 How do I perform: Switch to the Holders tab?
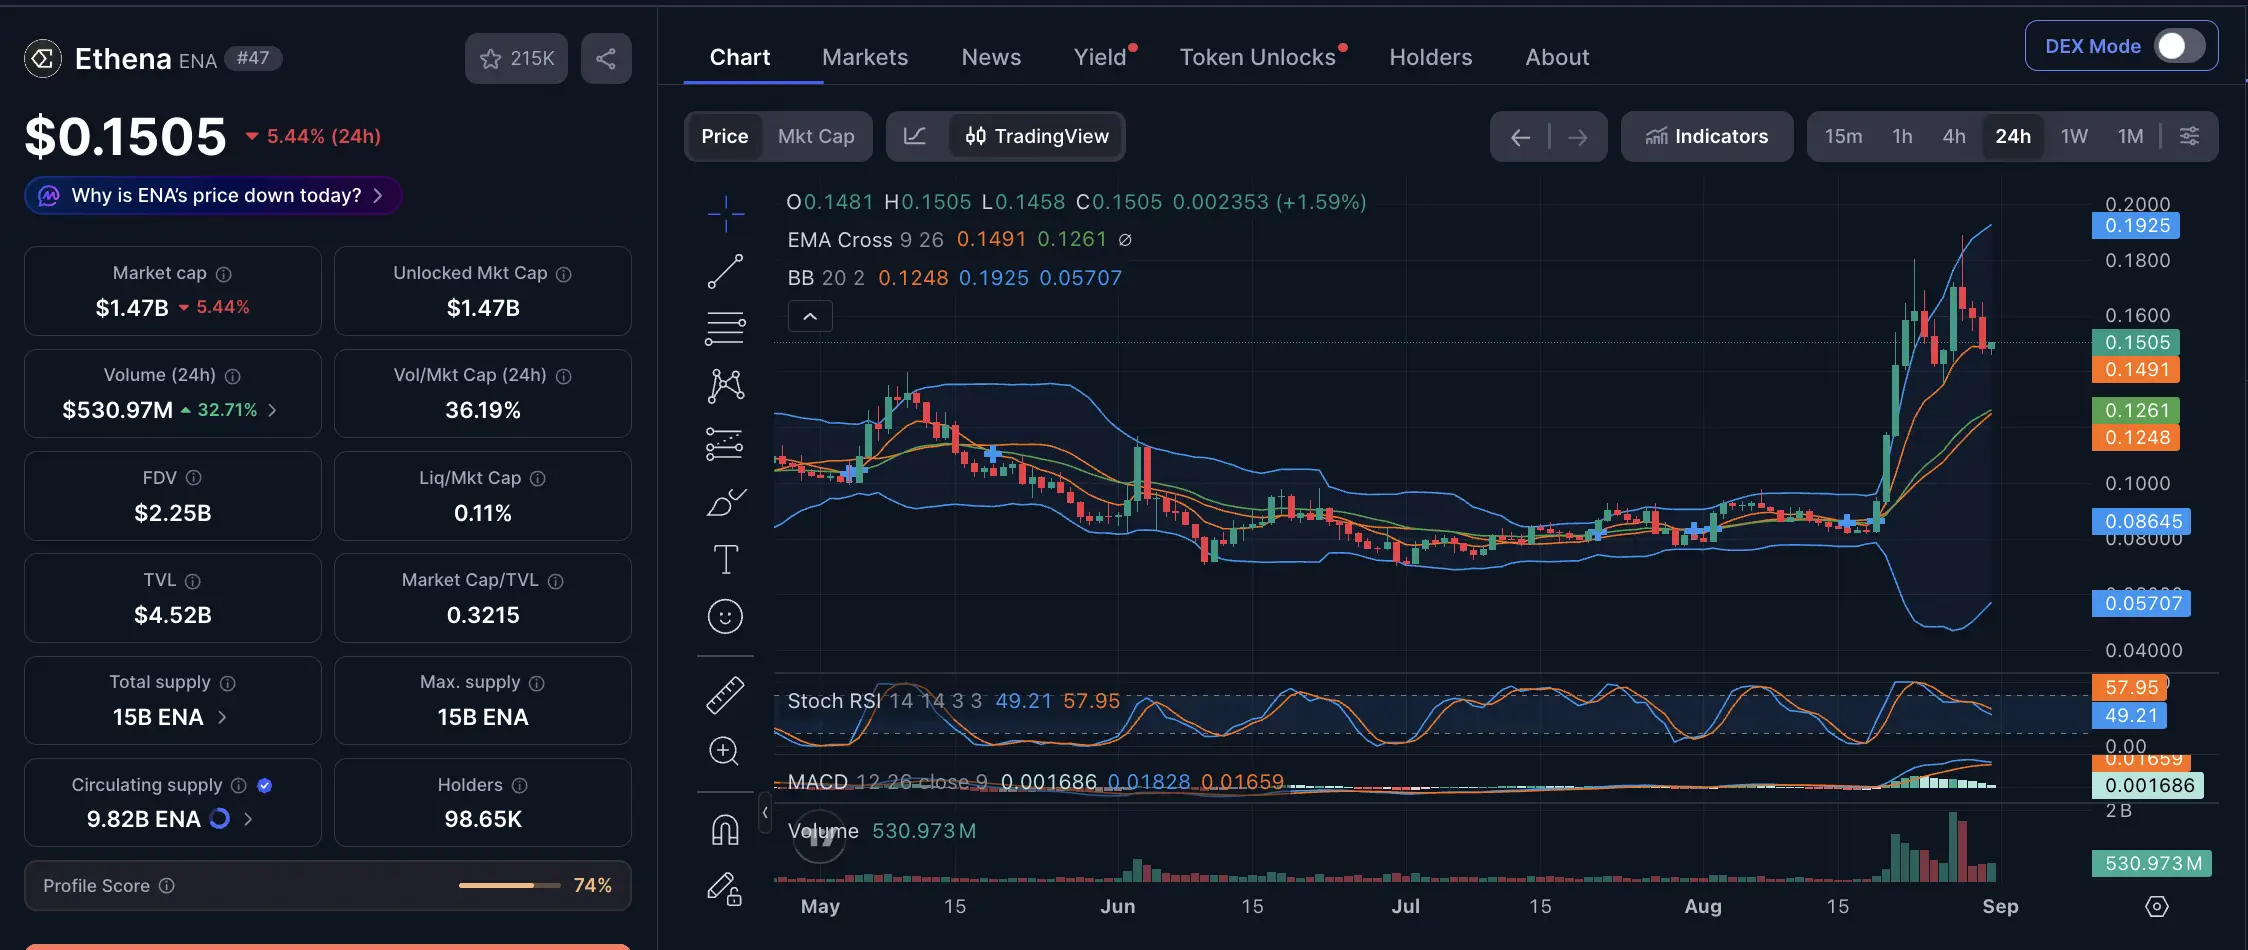(1430, 57)
